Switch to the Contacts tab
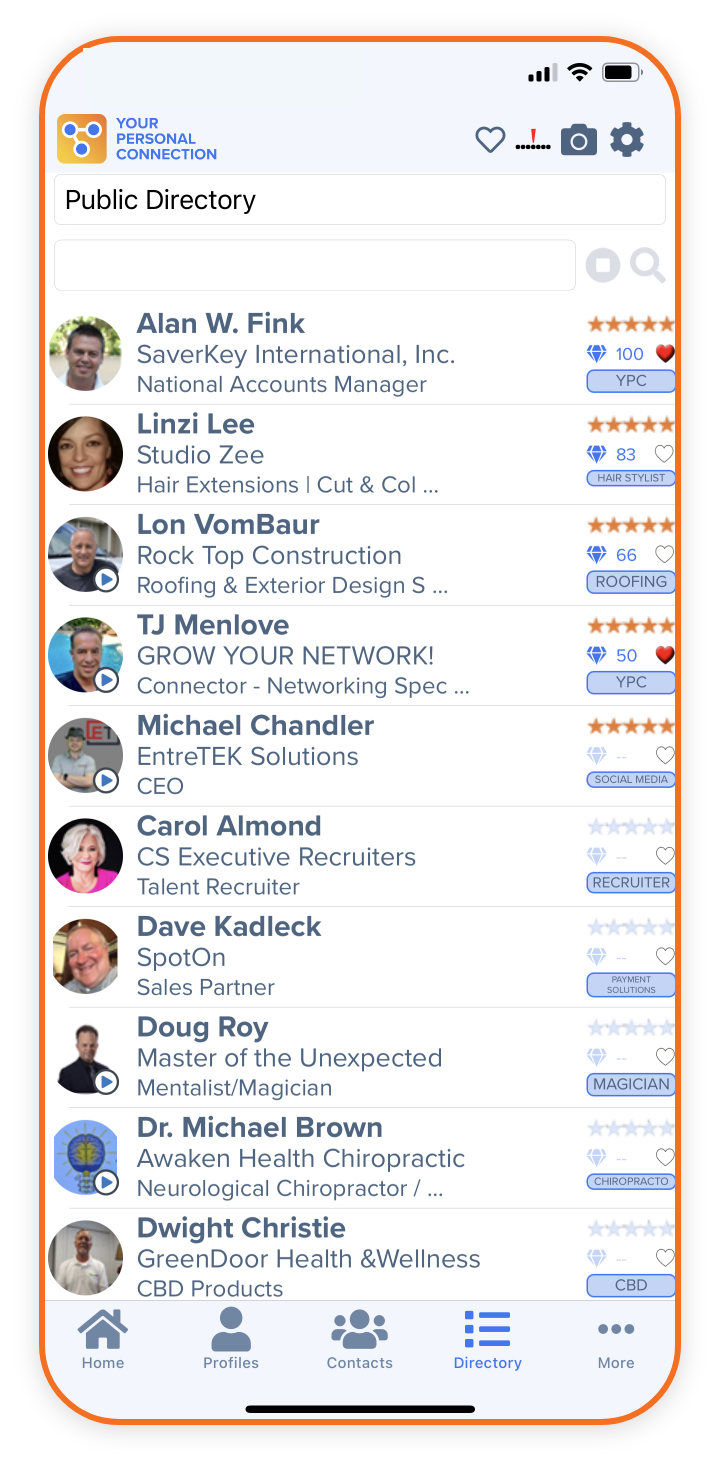Image resolution: width=720 pixels, height=1467 pixels. [x=360, y=1340]
